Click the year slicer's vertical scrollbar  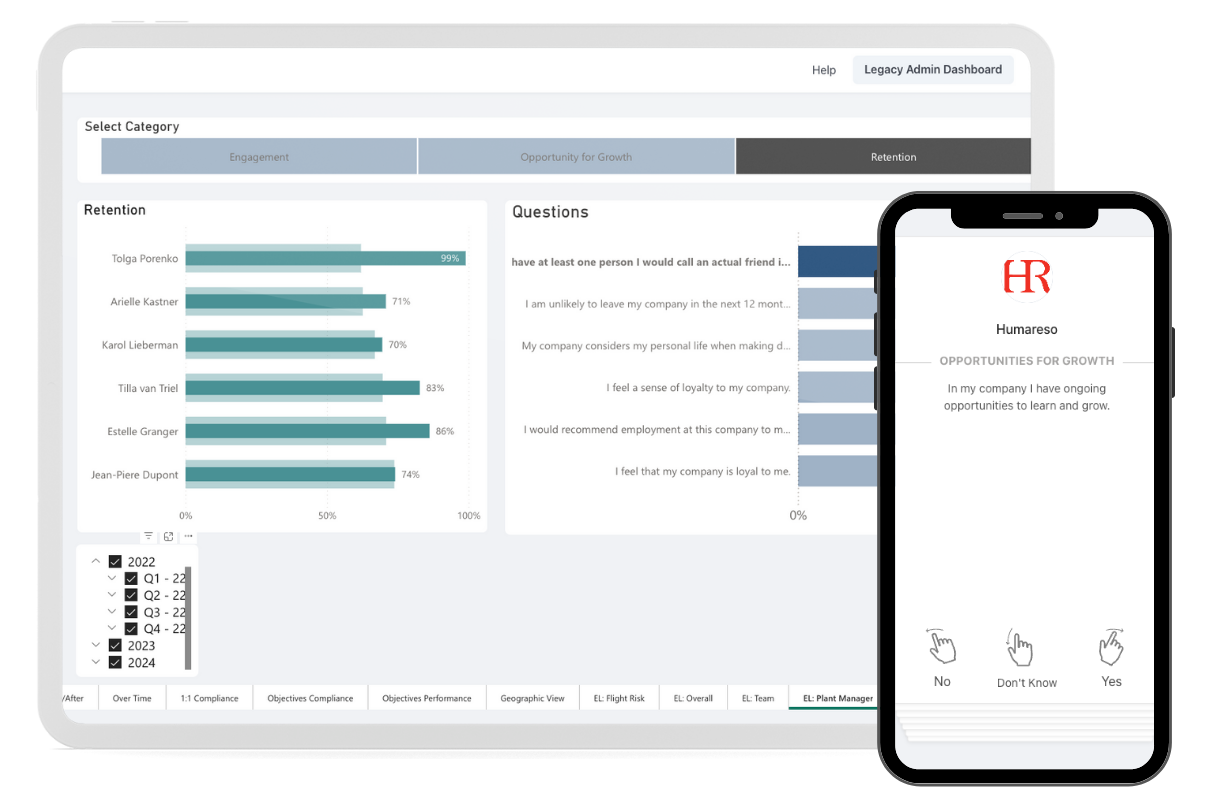coord(188,618)
